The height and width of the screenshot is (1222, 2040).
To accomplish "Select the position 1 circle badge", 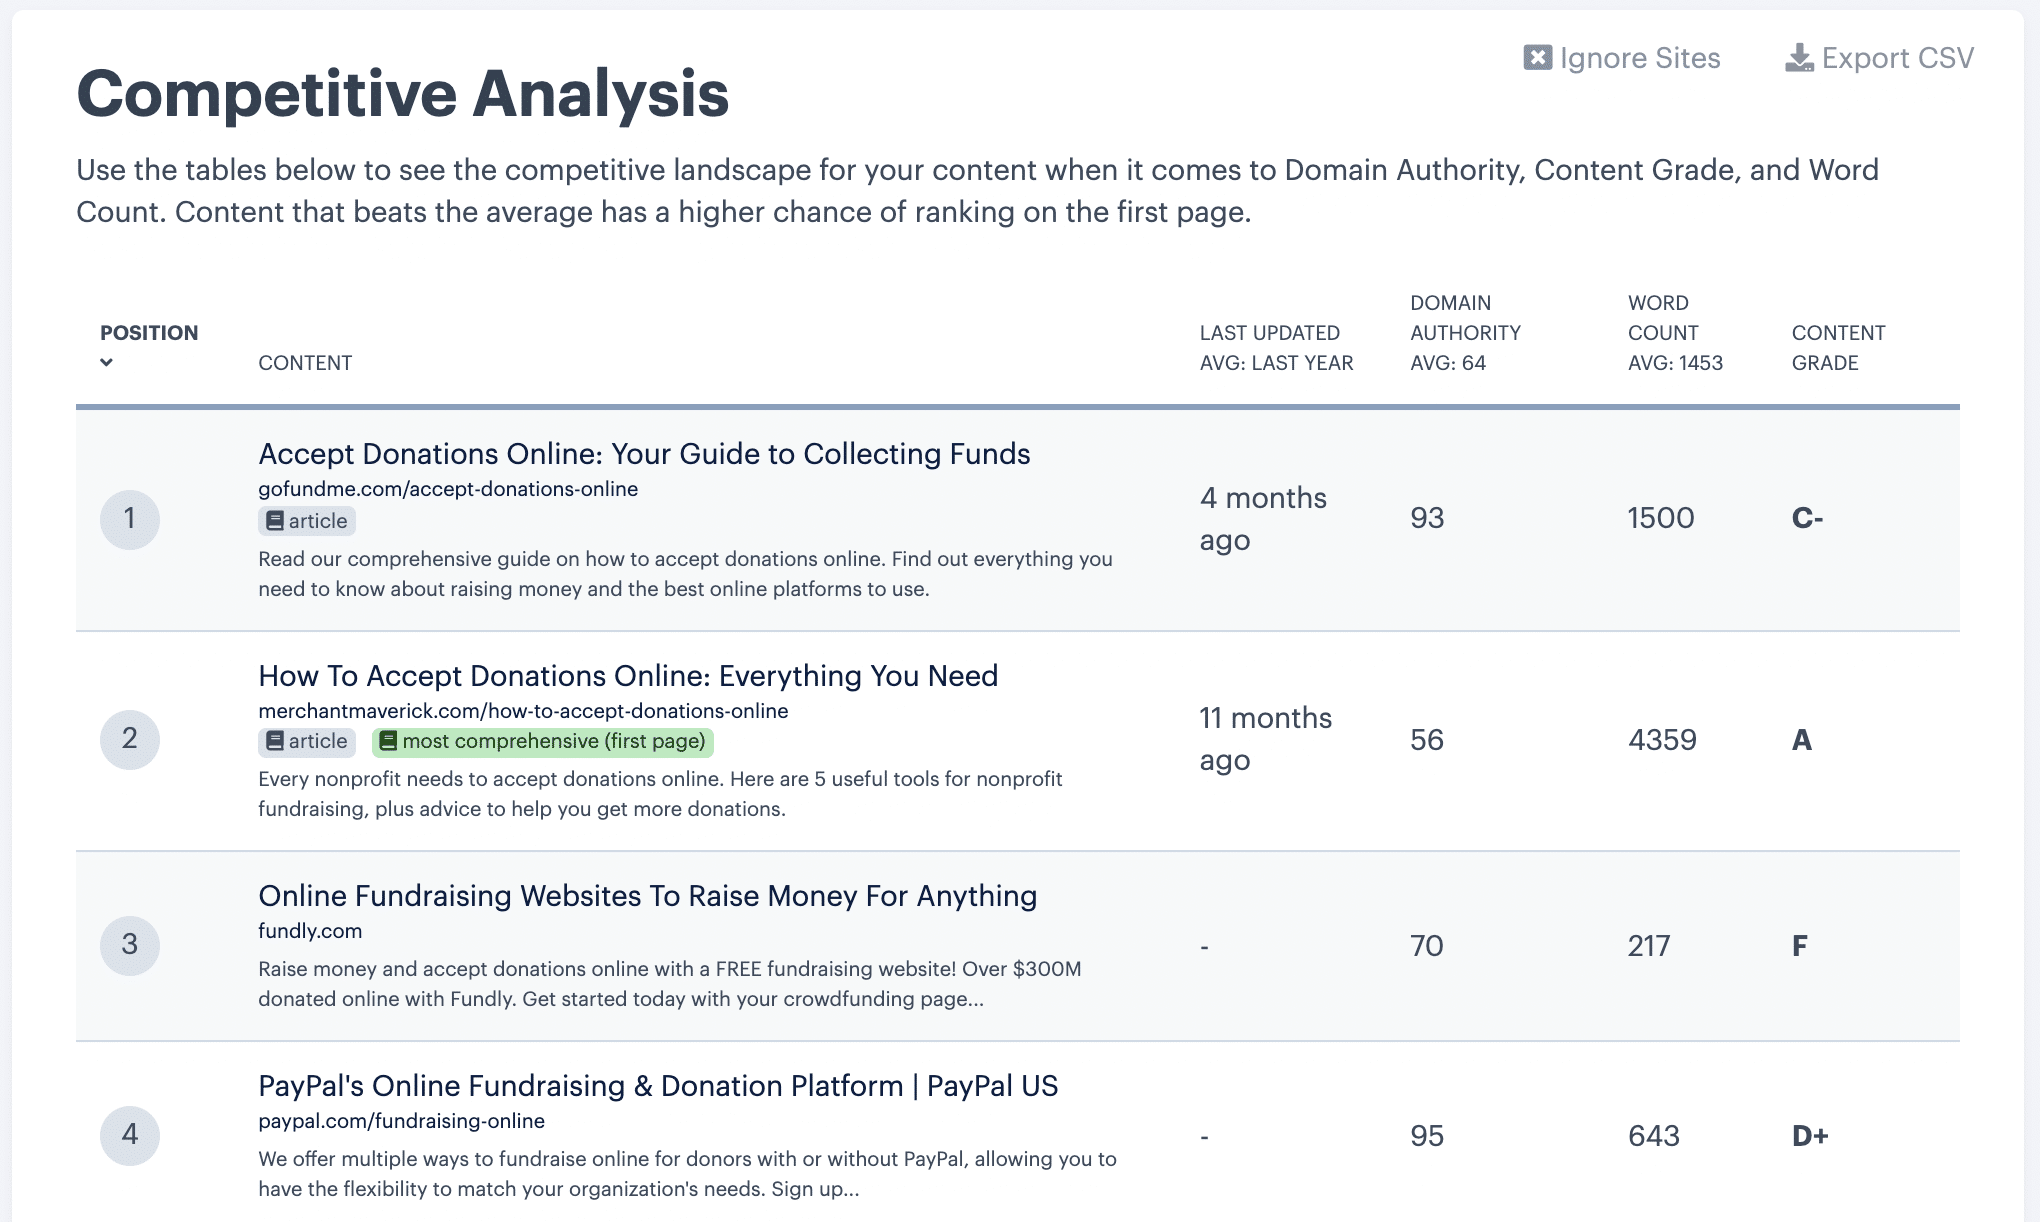I will (x=129, y=519).
